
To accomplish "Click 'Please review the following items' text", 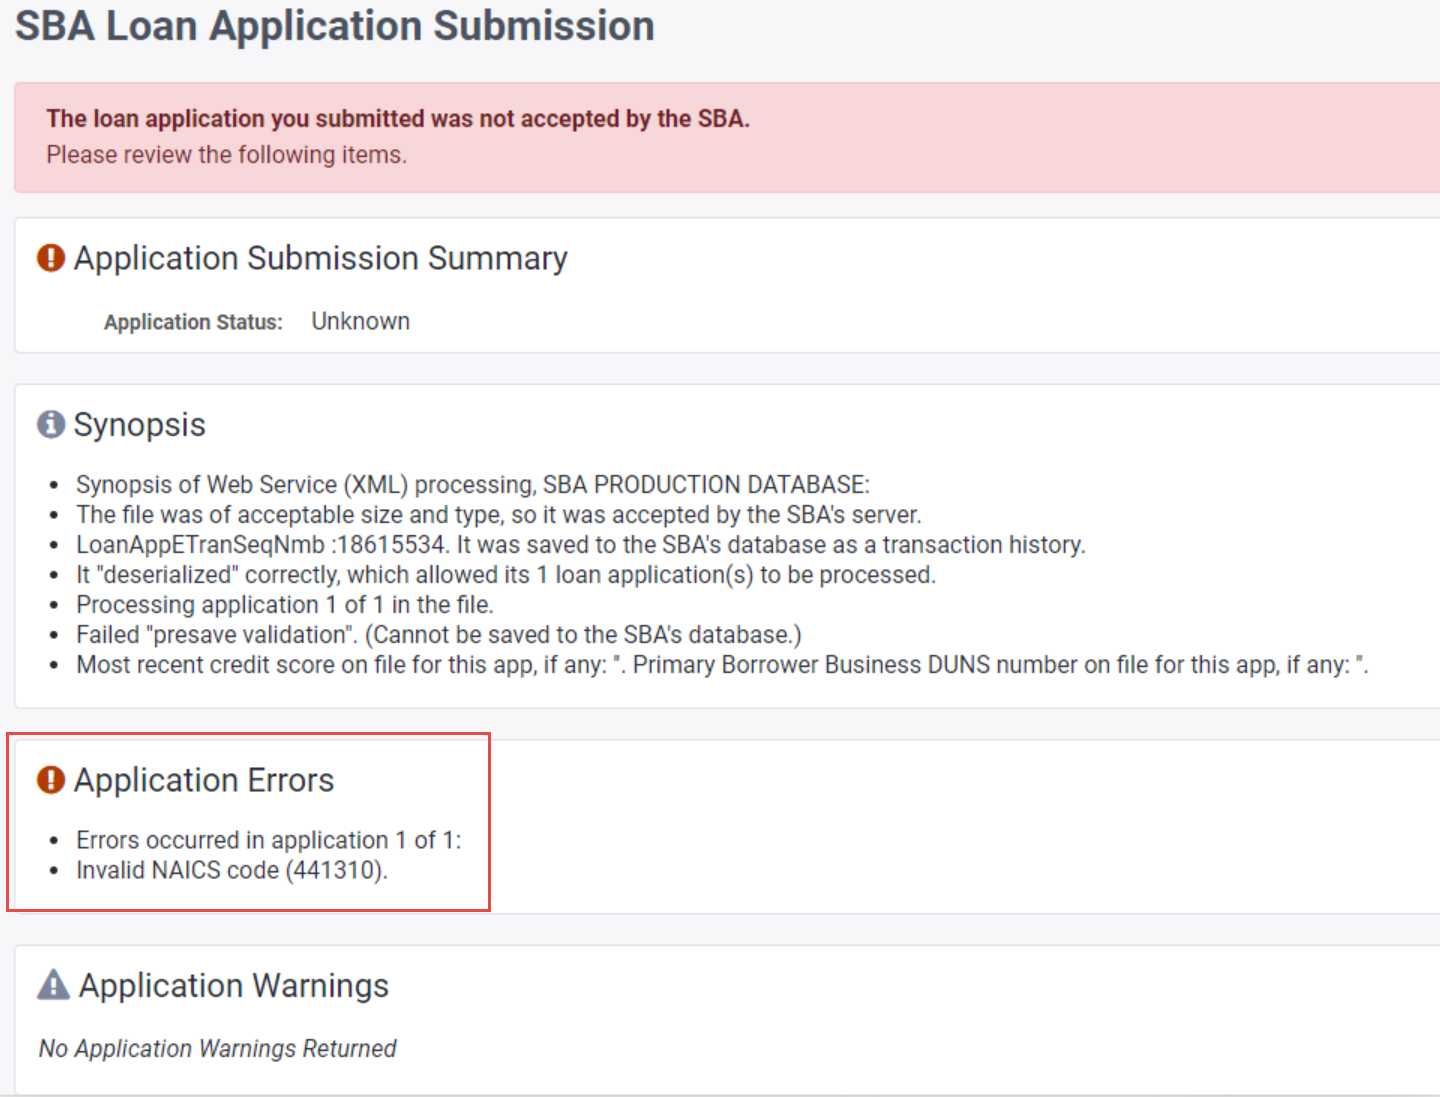I will pos(226,155).
